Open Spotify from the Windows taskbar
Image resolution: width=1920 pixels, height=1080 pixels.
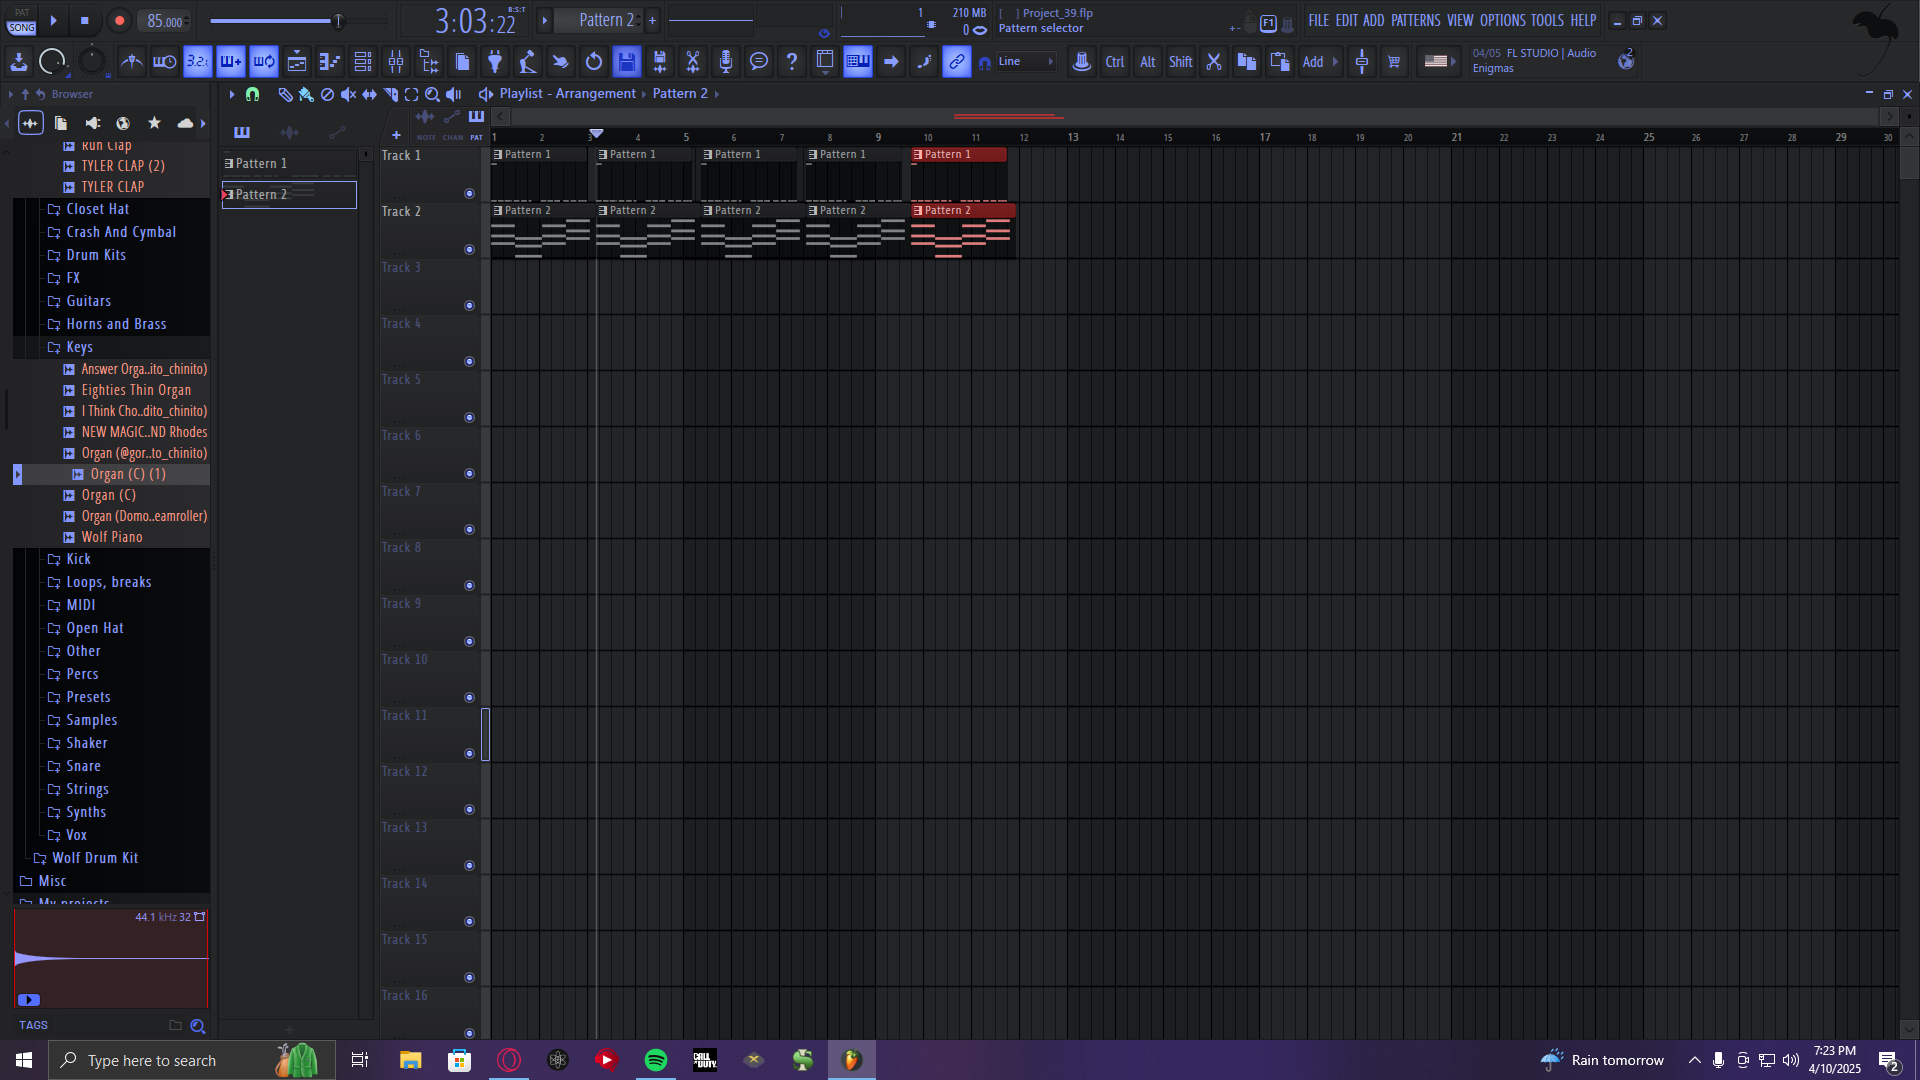coord(656,1060)
